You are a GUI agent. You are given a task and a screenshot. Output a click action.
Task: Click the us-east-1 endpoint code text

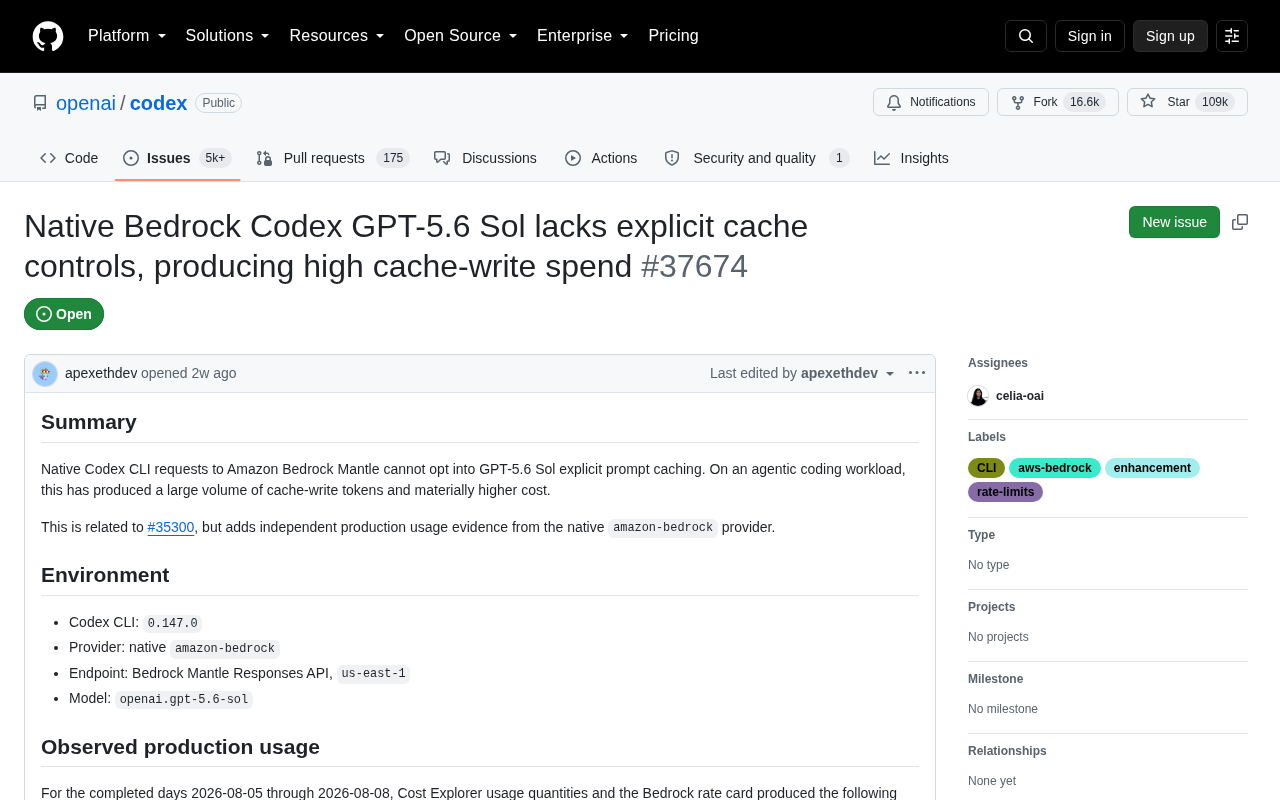pyautogui.click(x=373, y=674)
